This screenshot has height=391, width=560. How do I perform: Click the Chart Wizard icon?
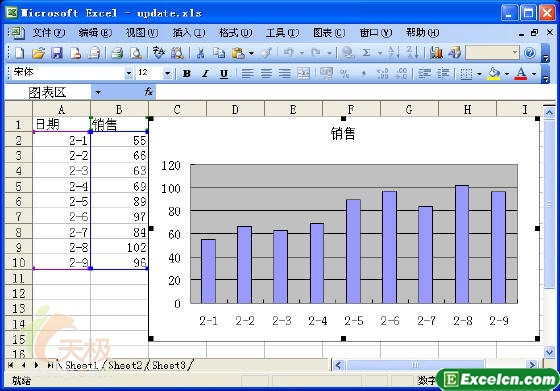[436, 53]
